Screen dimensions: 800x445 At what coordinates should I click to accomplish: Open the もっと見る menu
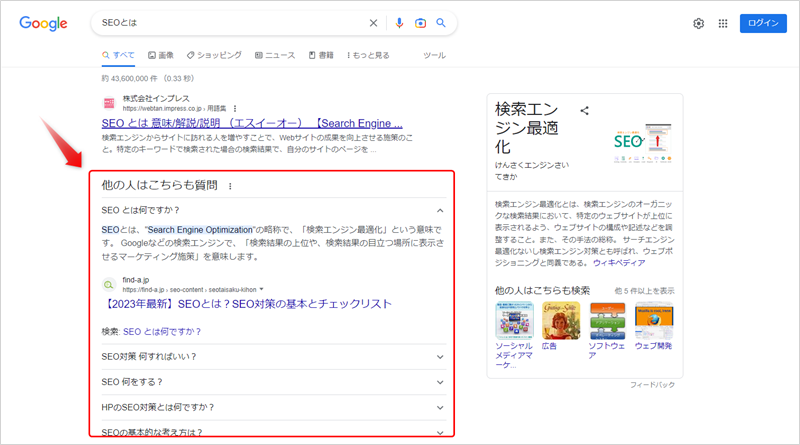(368, 55)
